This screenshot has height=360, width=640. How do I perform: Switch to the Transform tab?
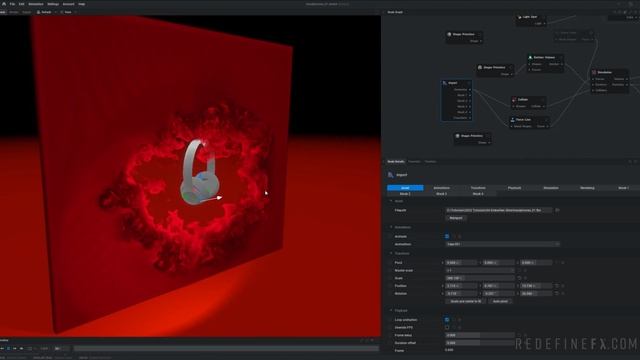pos(478,188)
